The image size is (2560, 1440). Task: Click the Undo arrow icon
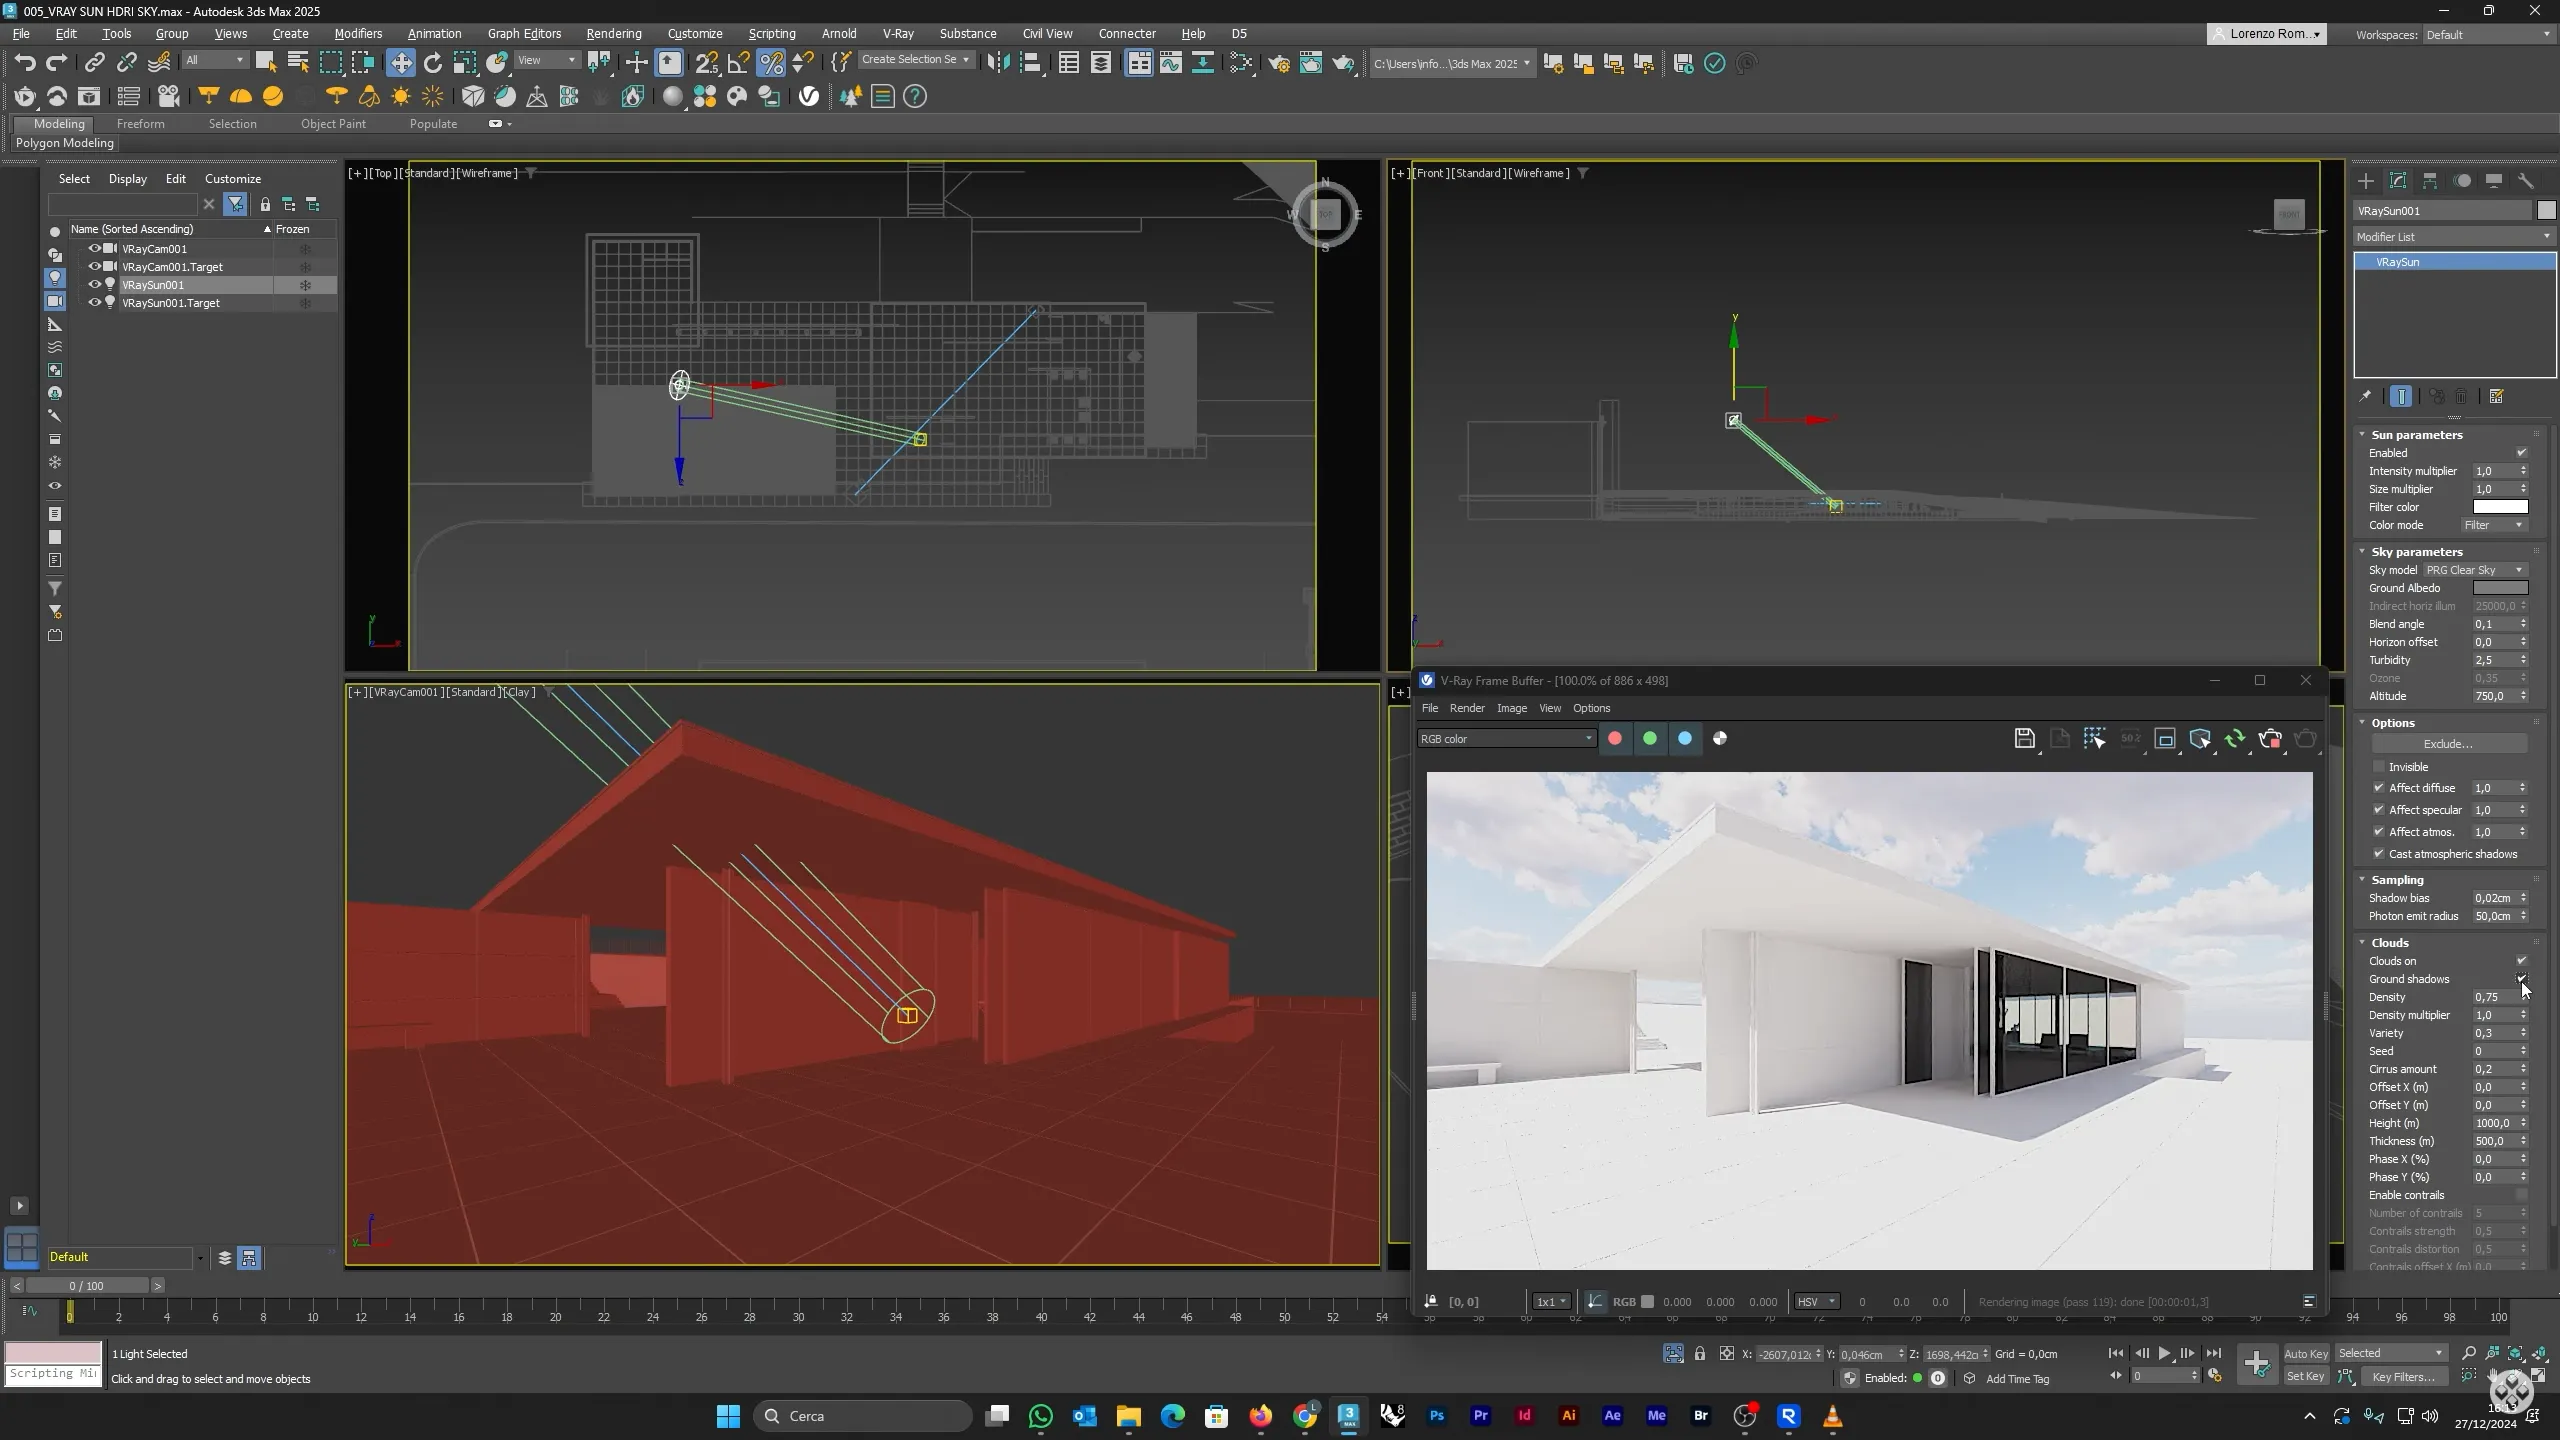tap(25, 63)
